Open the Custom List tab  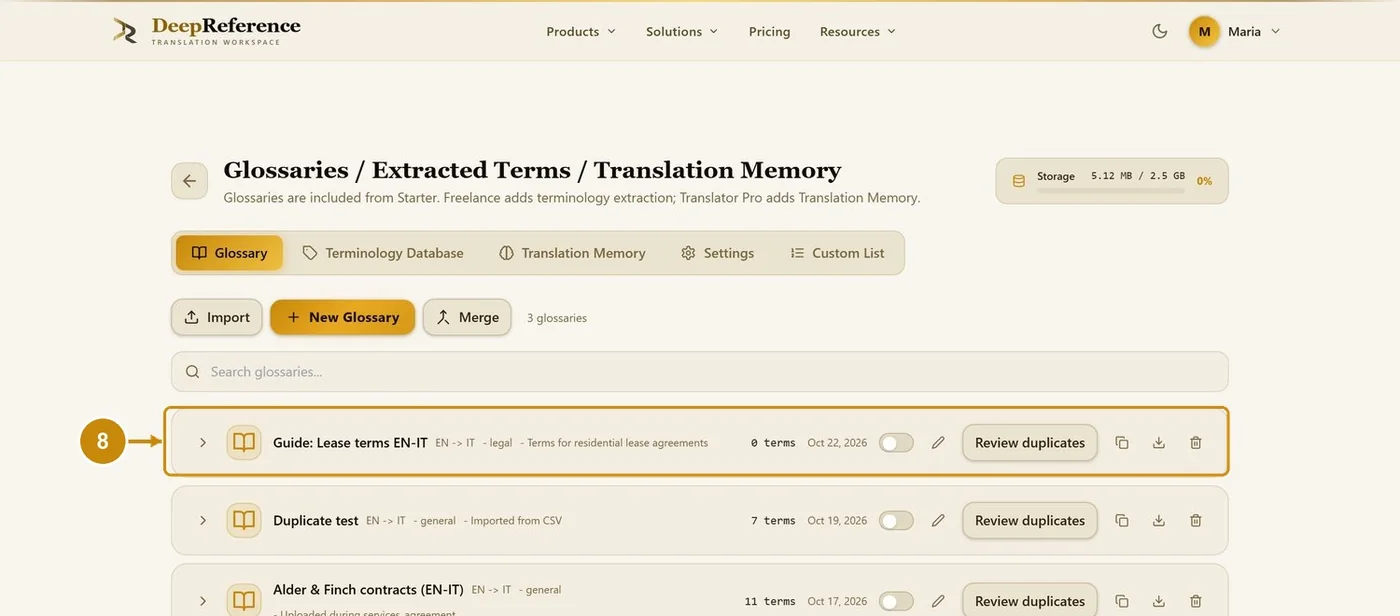(837, 253)
